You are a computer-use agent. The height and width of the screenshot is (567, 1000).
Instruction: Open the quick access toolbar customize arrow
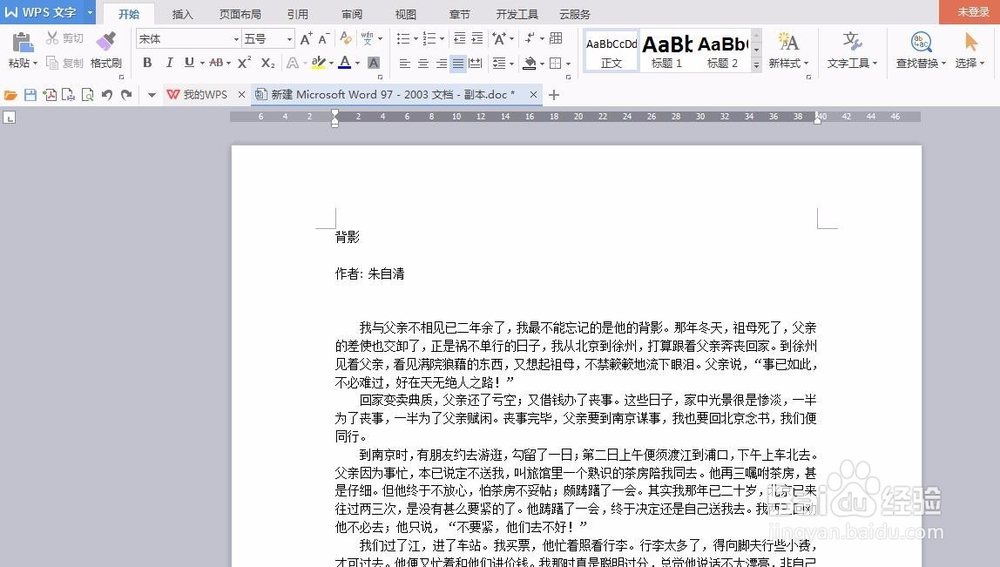[x=152, y=95]
